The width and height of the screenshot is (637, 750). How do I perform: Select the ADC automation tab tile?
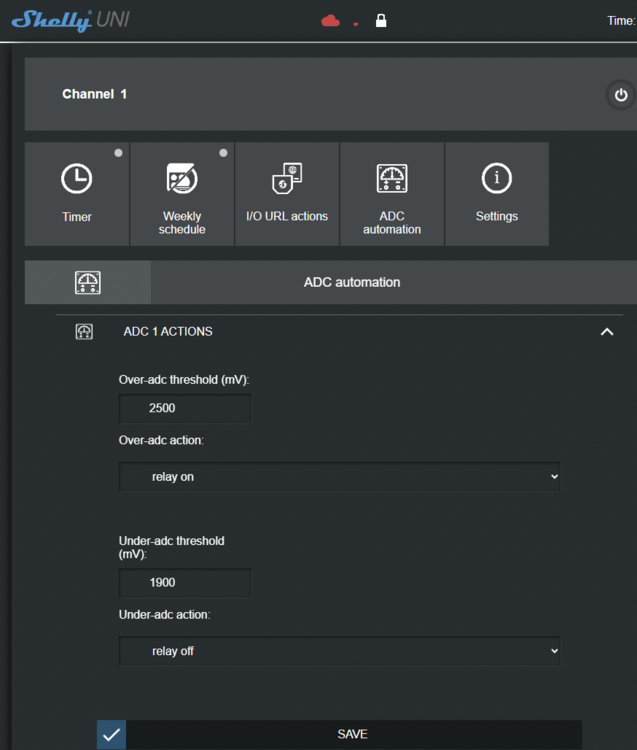pyautogui.click(x=392, y=193)
